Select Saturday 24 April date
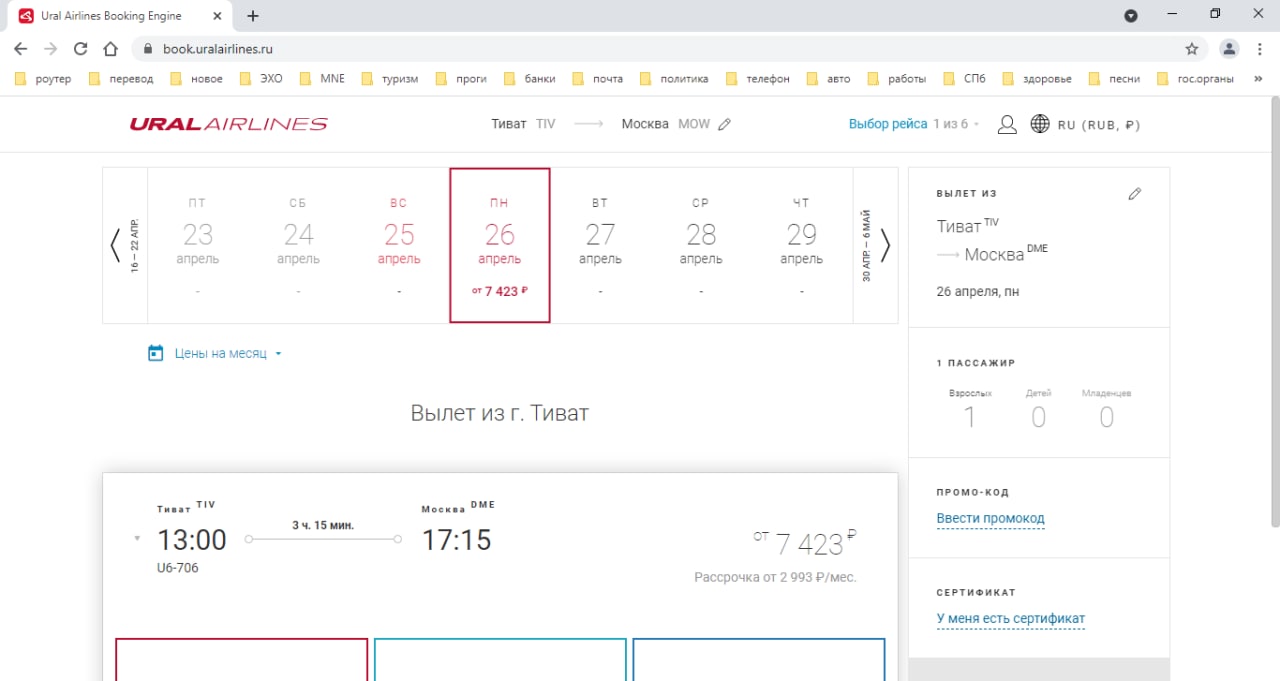The height and width of the screenshot is (681, 1280). [298, 246]
